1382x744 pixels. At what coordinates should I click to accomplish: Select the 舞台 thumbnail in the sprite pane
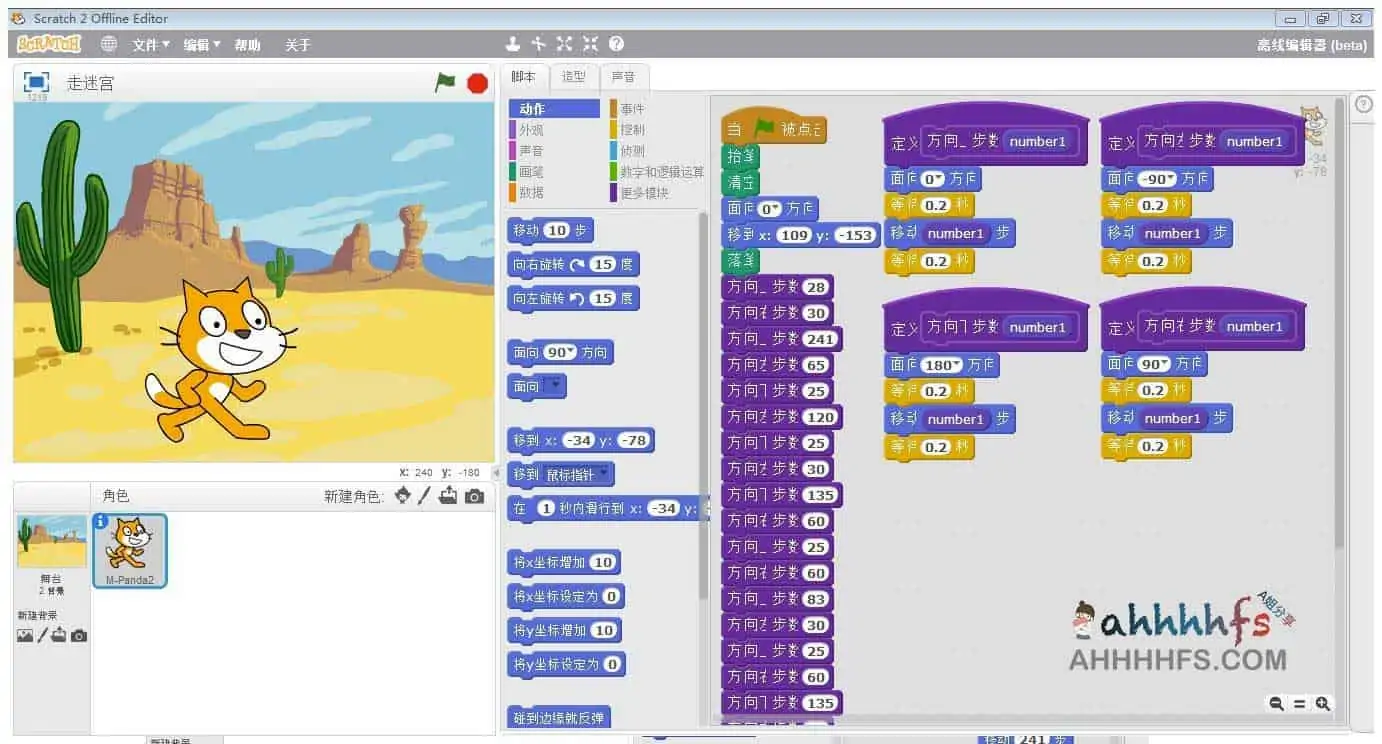51,548
